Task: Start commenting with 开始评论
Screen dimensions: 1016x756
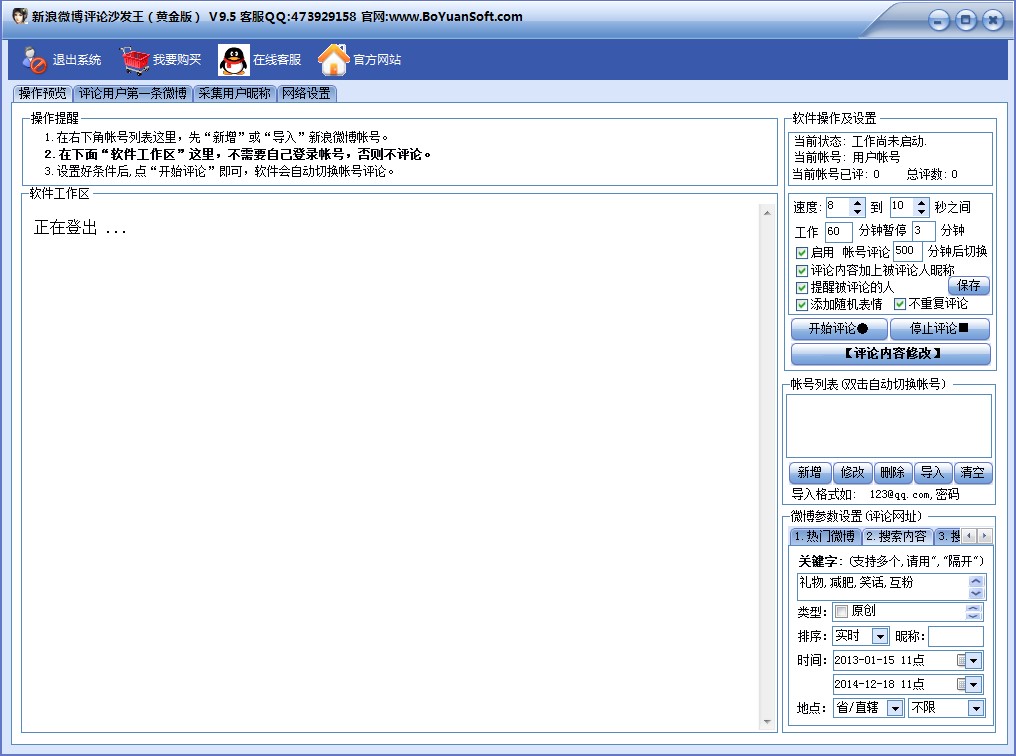Action: [839, 329]
